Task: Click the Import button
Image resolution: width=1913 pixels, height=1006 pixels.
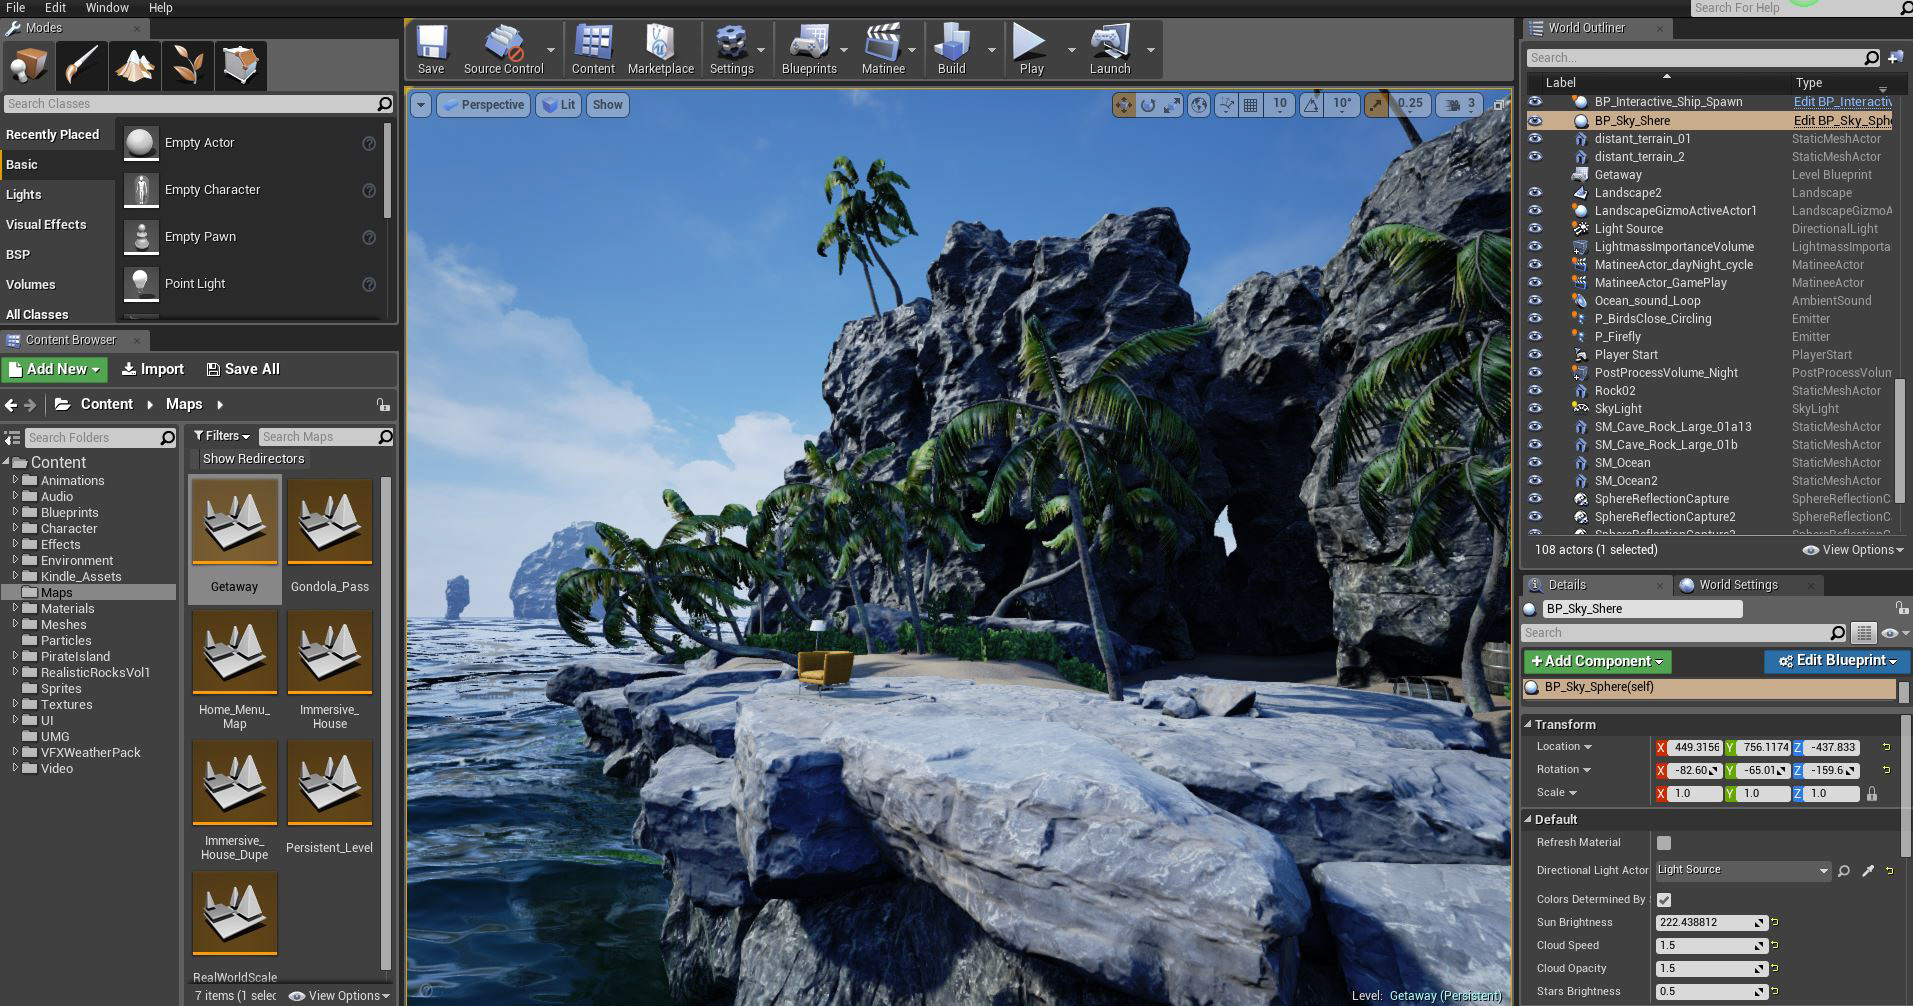Action: tap(153, 369)
